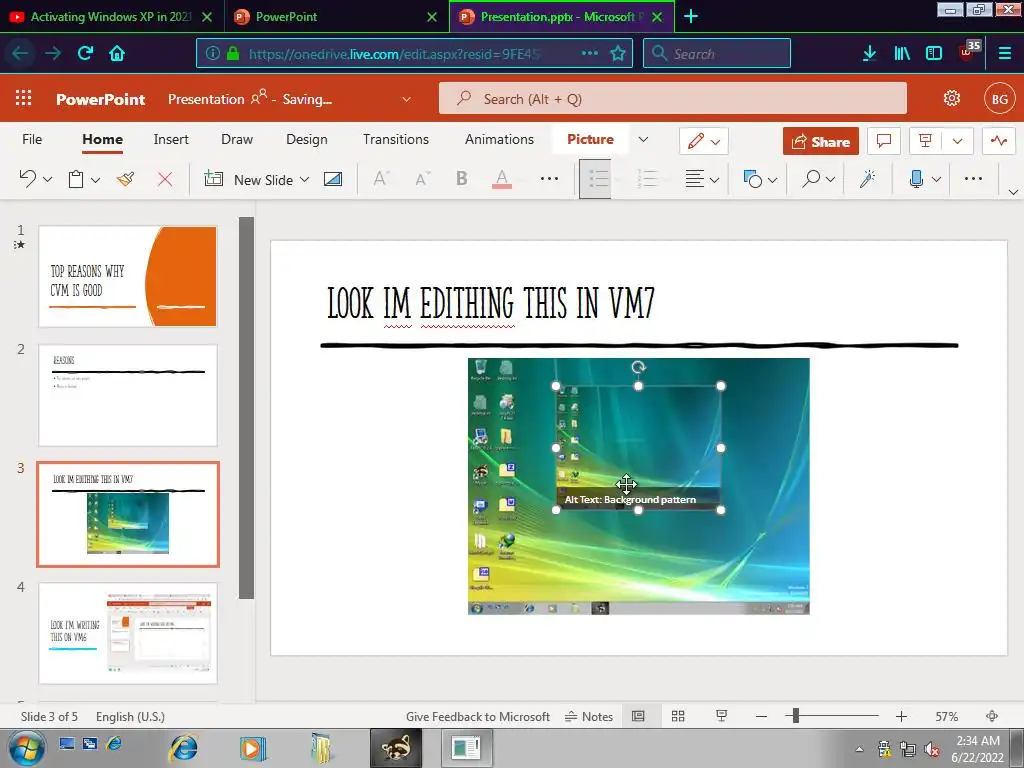
Task: Open the Catch up activity icon
Action: (999, 141)
